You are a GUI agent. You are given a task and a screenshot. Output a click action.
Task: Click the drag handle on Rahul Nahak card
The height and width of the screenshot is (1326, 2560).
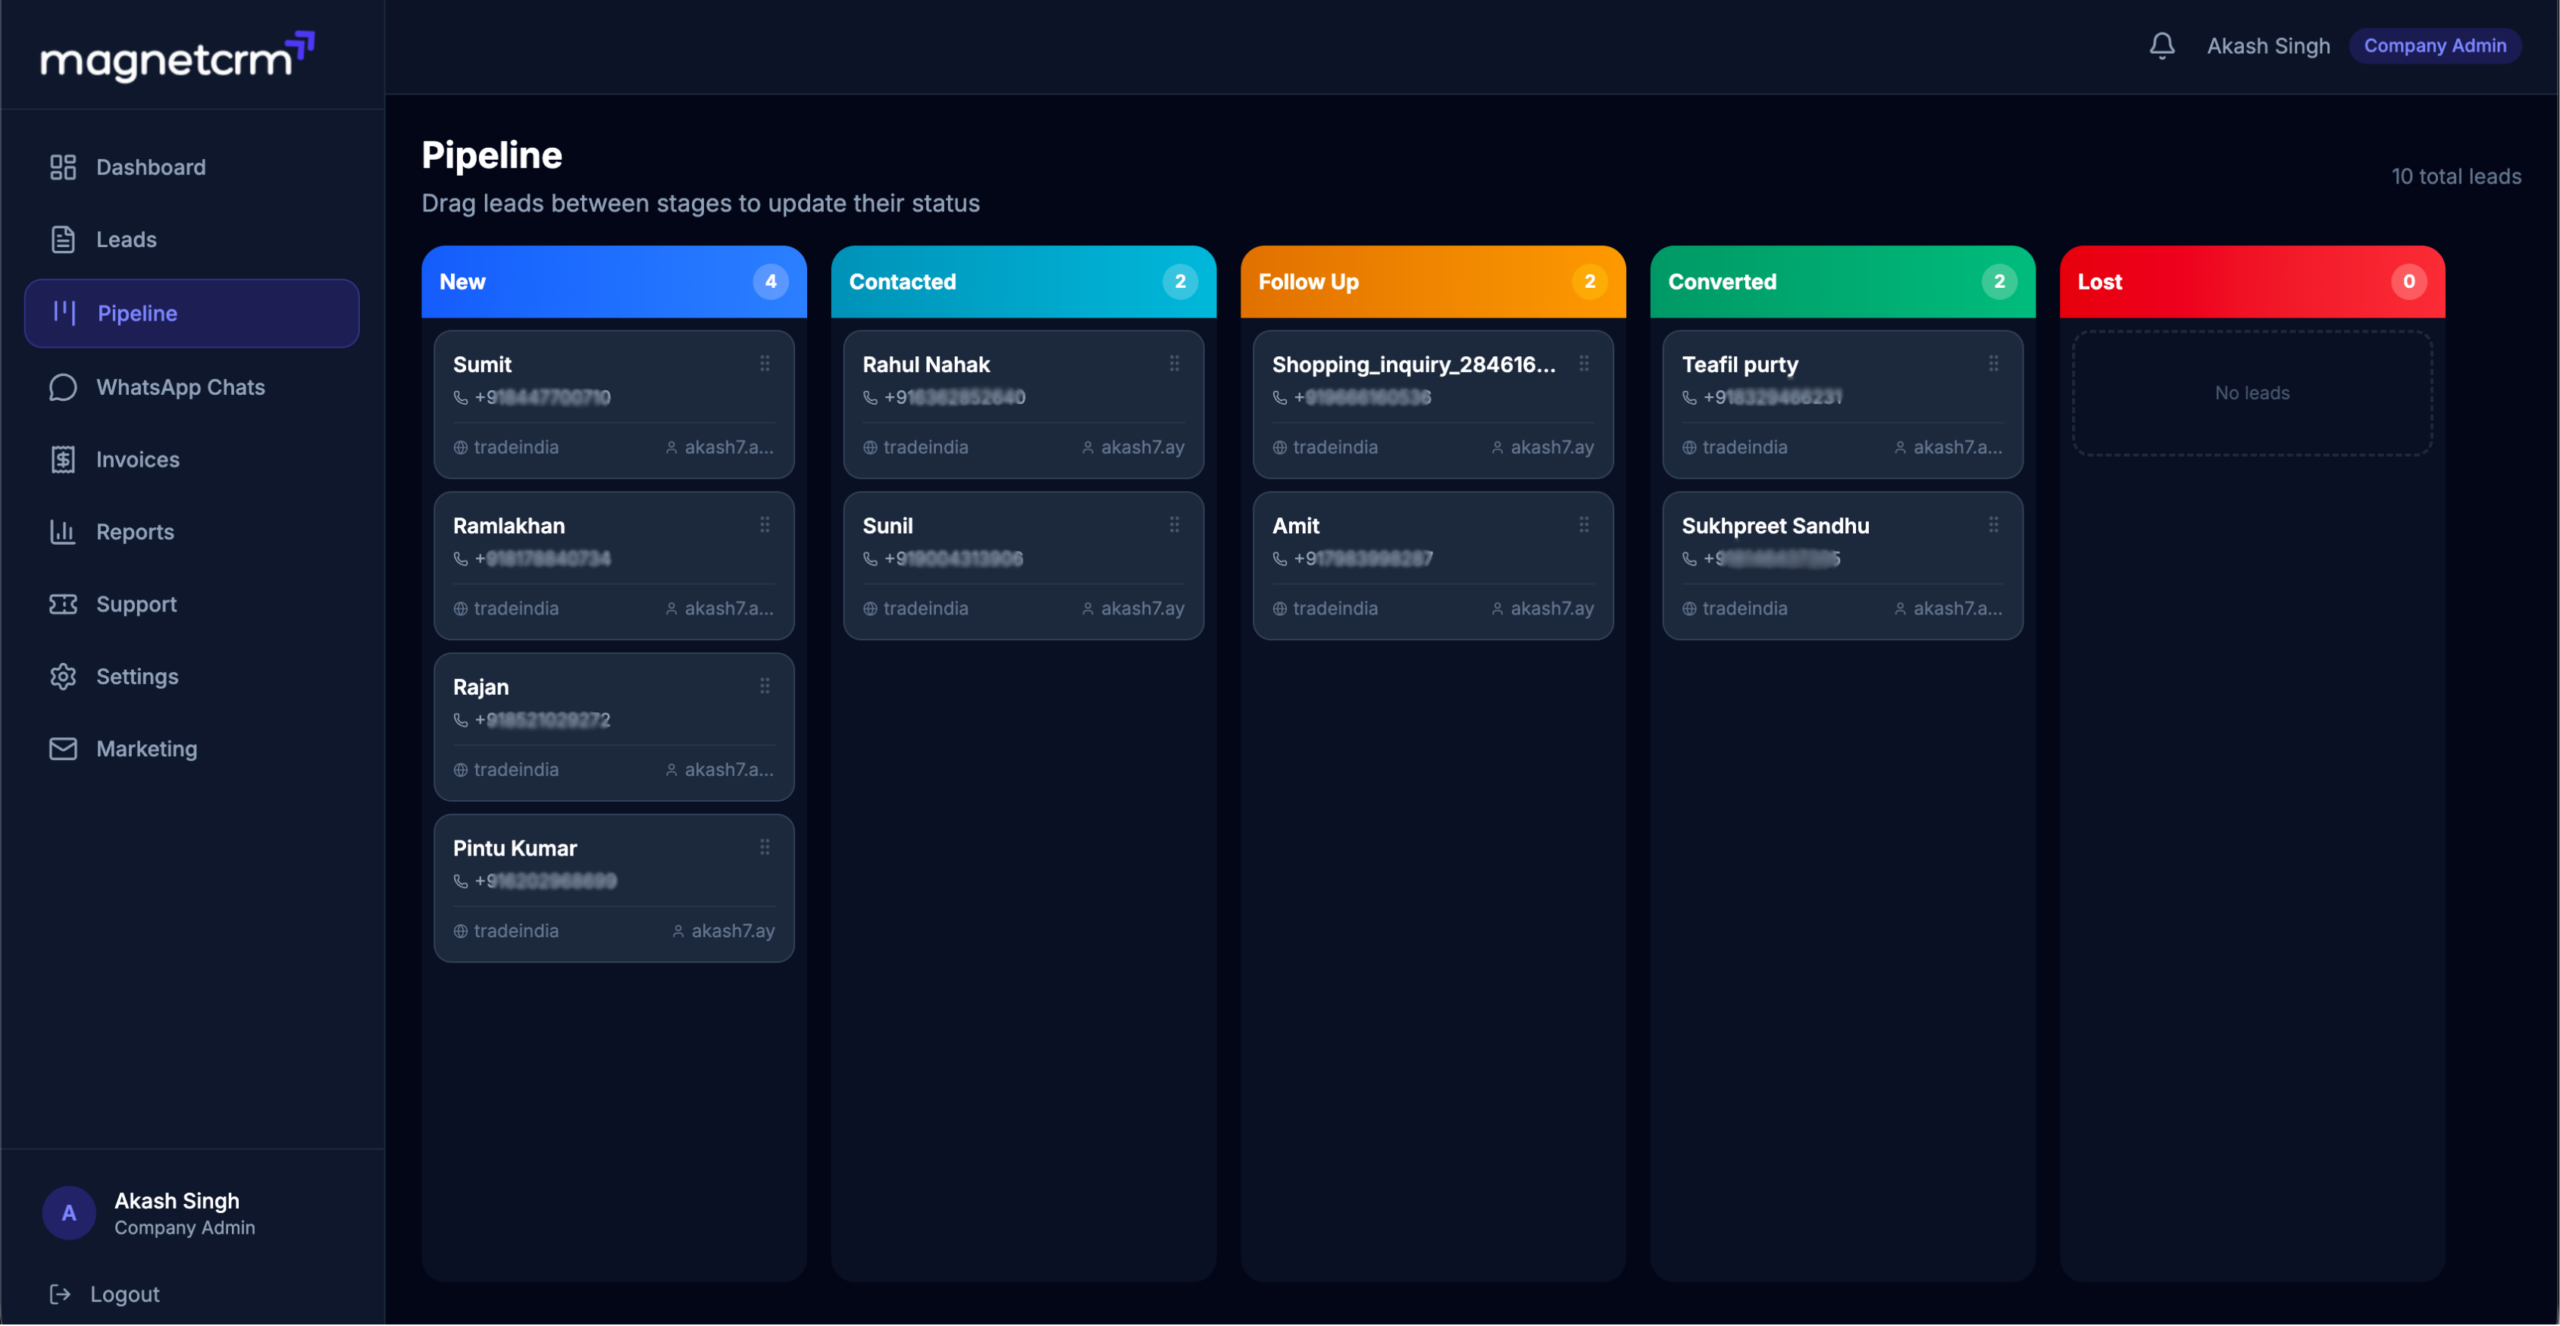[1174, 364]
